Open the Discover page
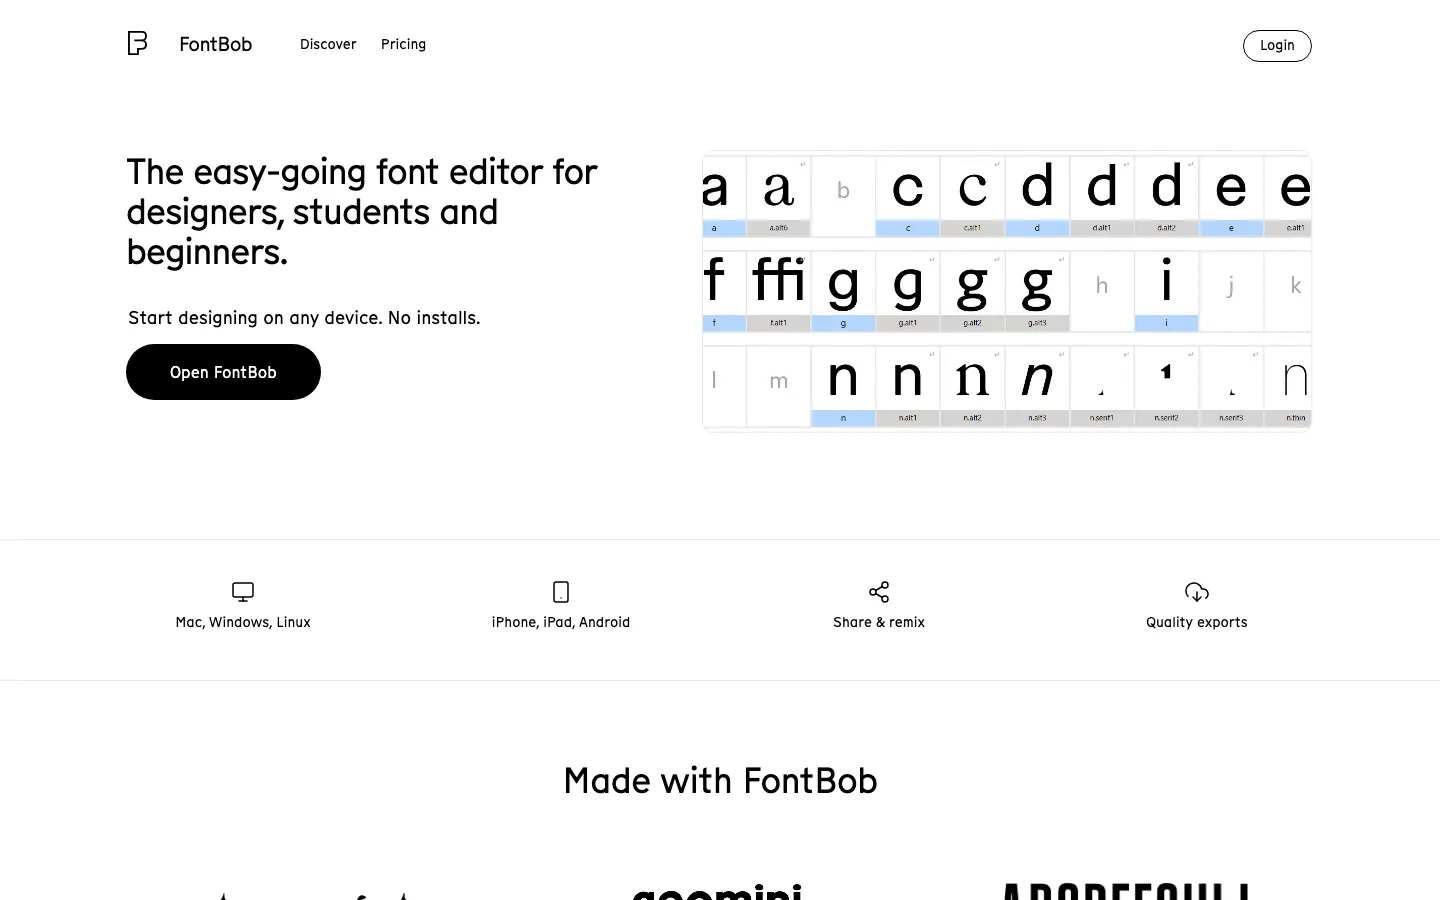 (x=328, y=44)
